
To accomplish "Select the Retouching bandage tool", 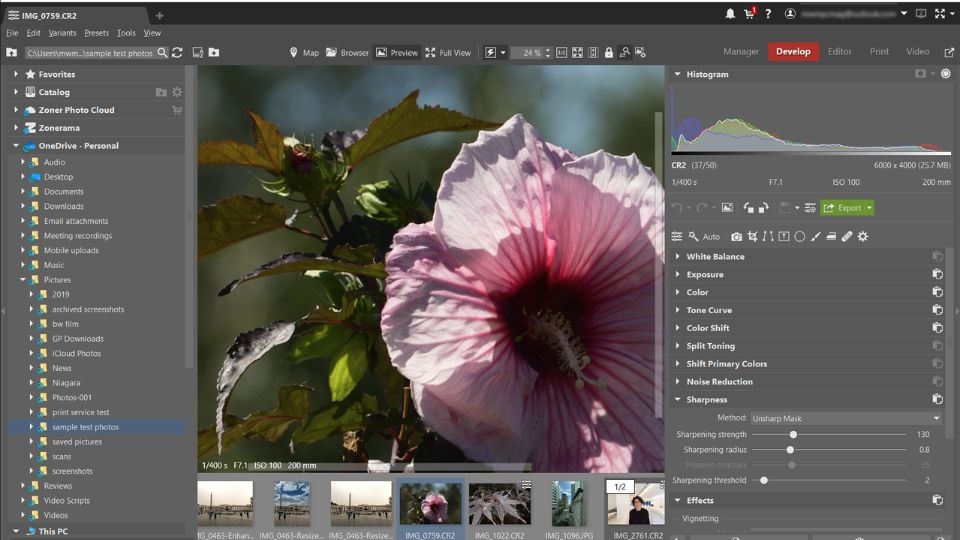I will (x=847, y=236).
